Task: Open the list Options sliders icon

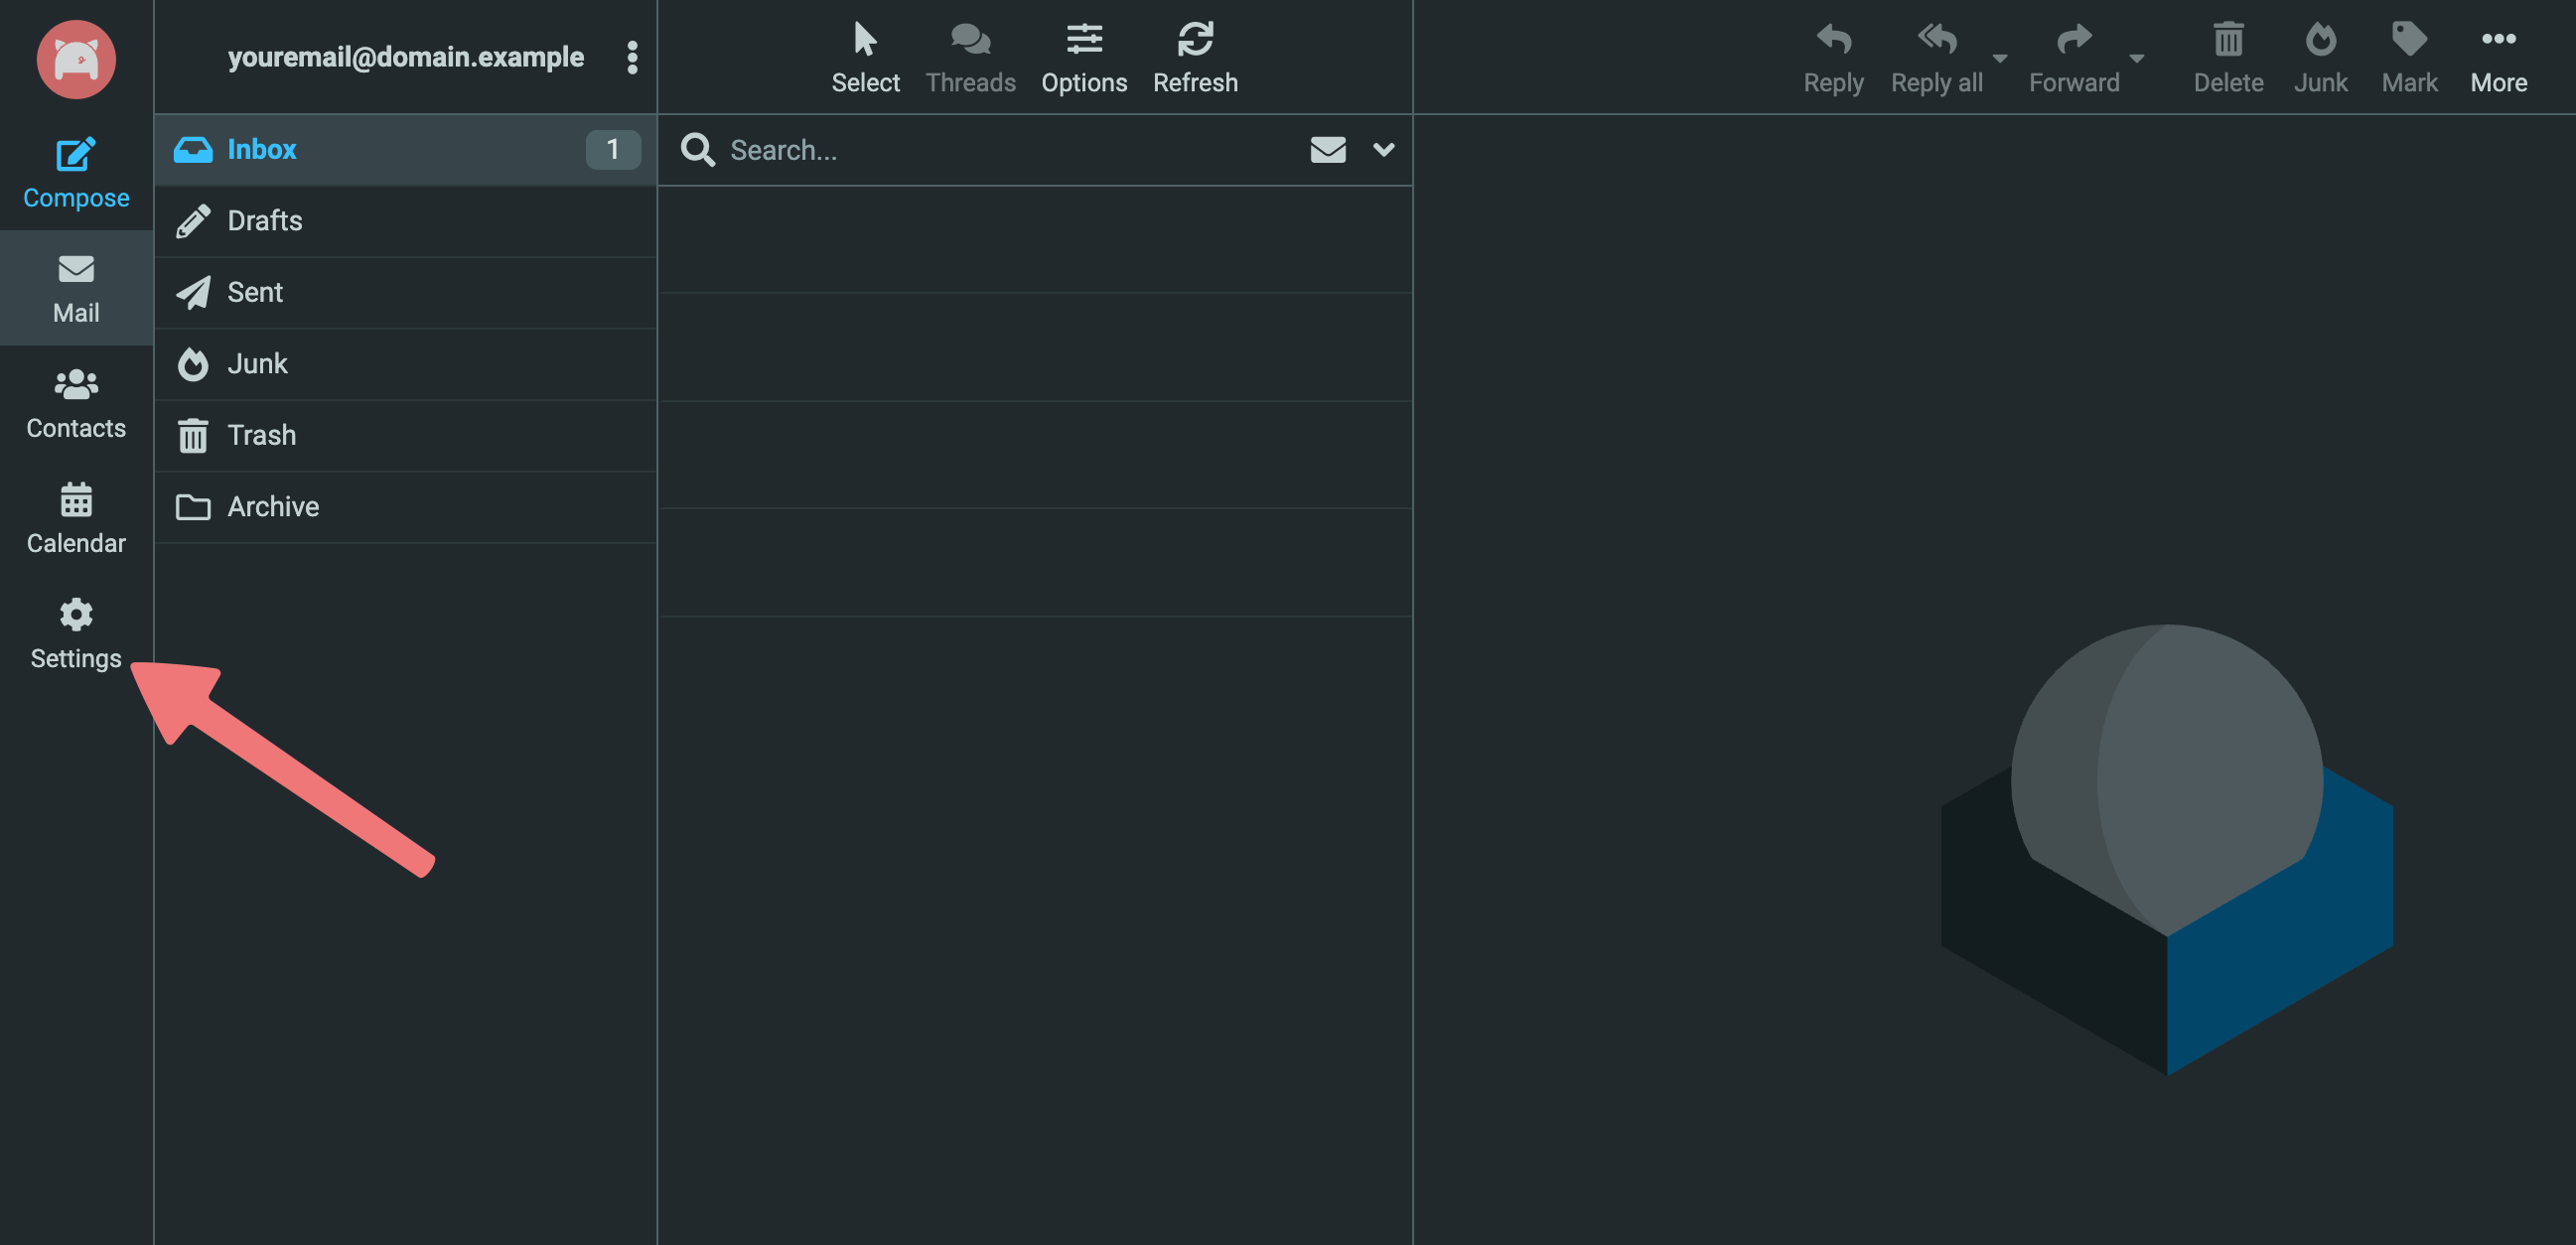Action: [1083, 40]
